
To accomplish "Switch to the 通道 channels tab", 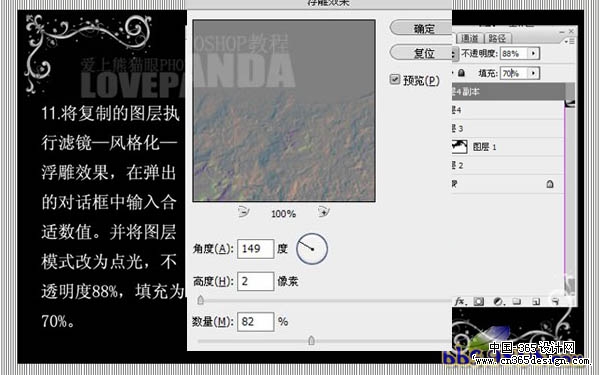I will (x=469, y=38).
